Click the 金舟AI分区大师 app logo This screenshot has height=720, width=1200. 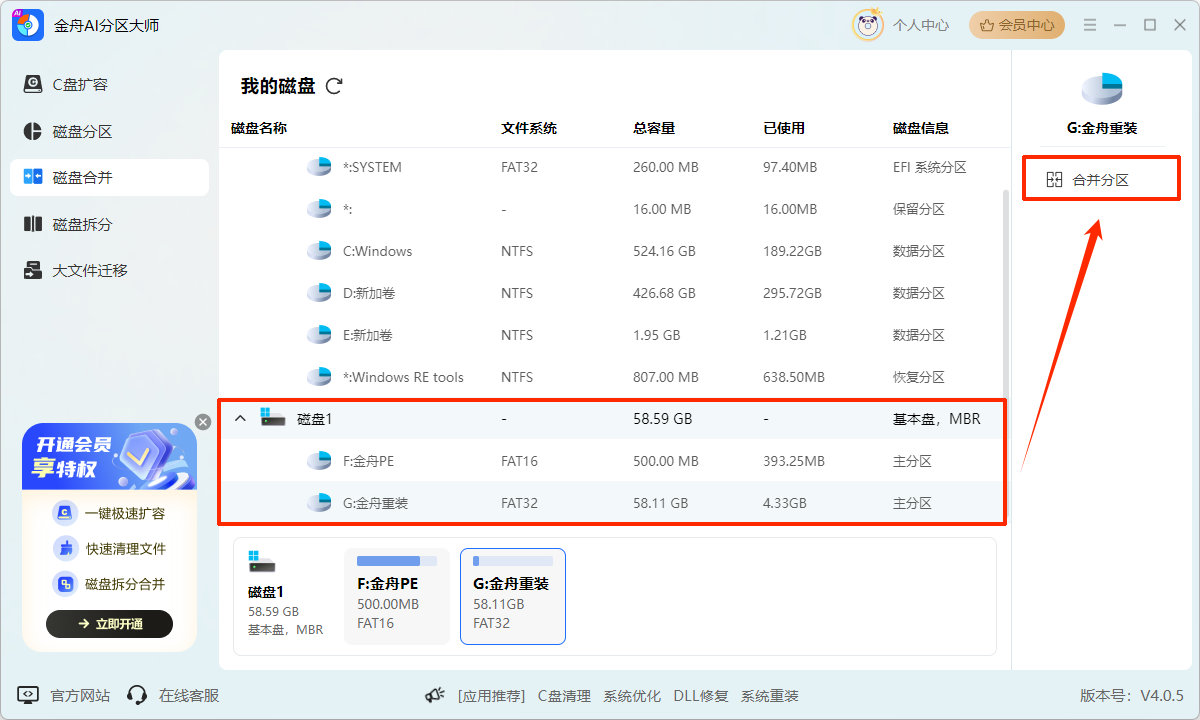[x=28, y=25]
